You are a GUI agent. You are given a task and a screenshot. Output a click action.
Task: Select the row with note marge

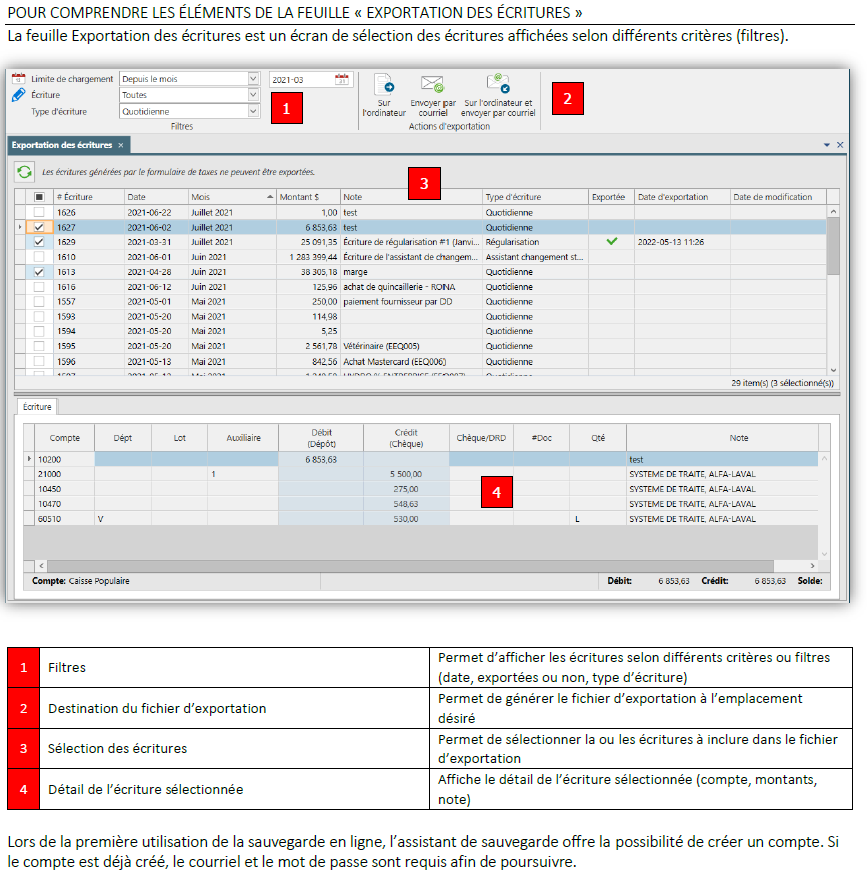(421, 272)
